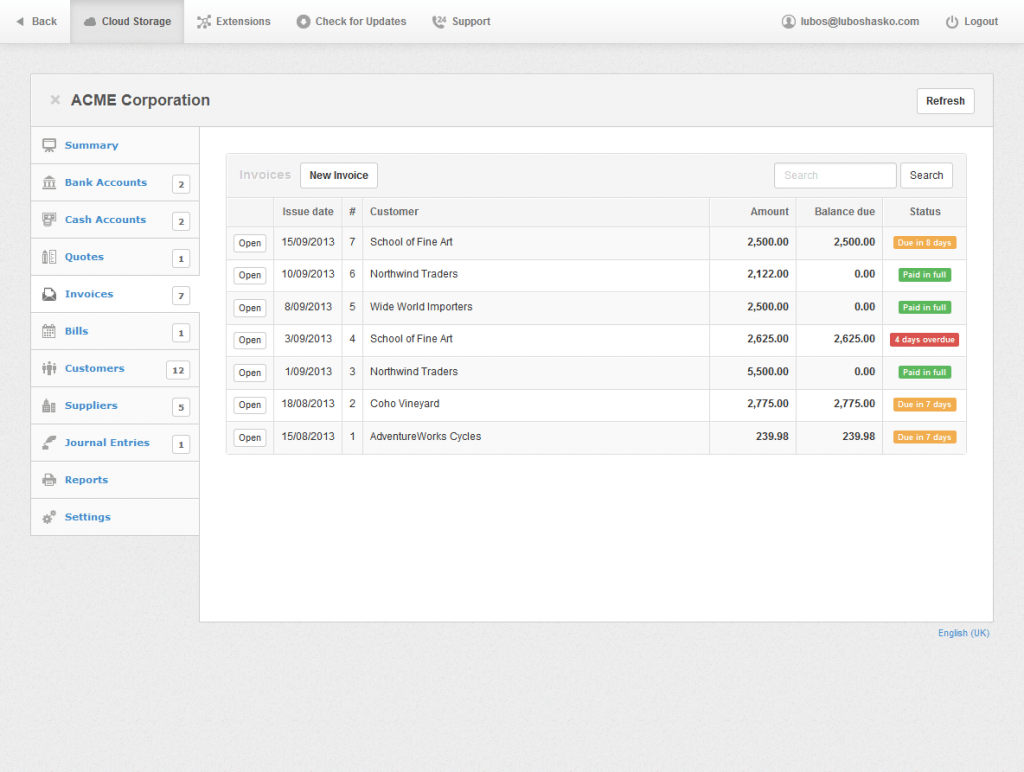
Task: Create a new invoice with New Invoice button
Action: [x=338, y=175]
